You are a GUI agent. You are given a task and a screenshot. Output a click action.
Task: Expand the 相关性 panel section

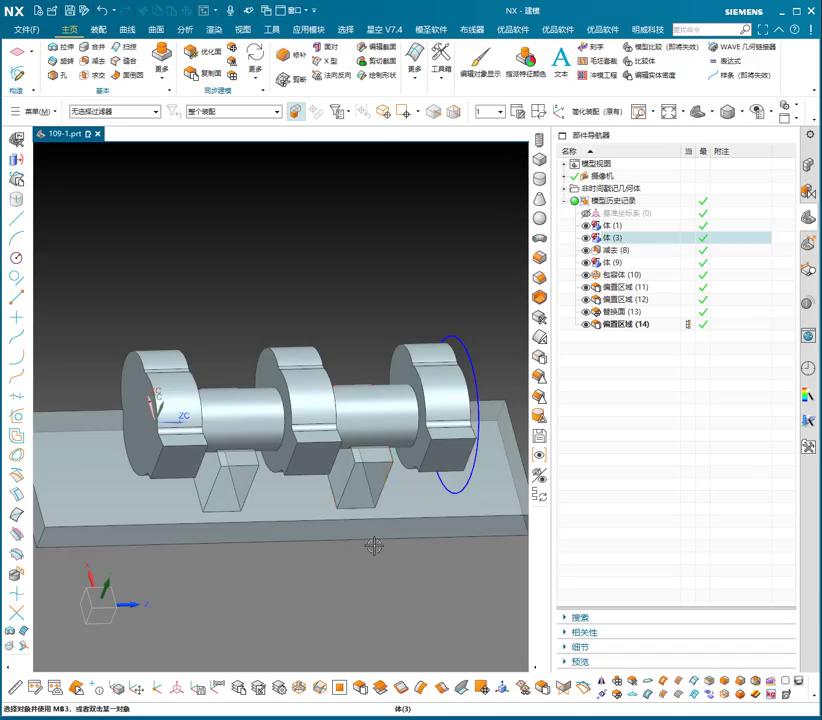click(x=584, y=632)
